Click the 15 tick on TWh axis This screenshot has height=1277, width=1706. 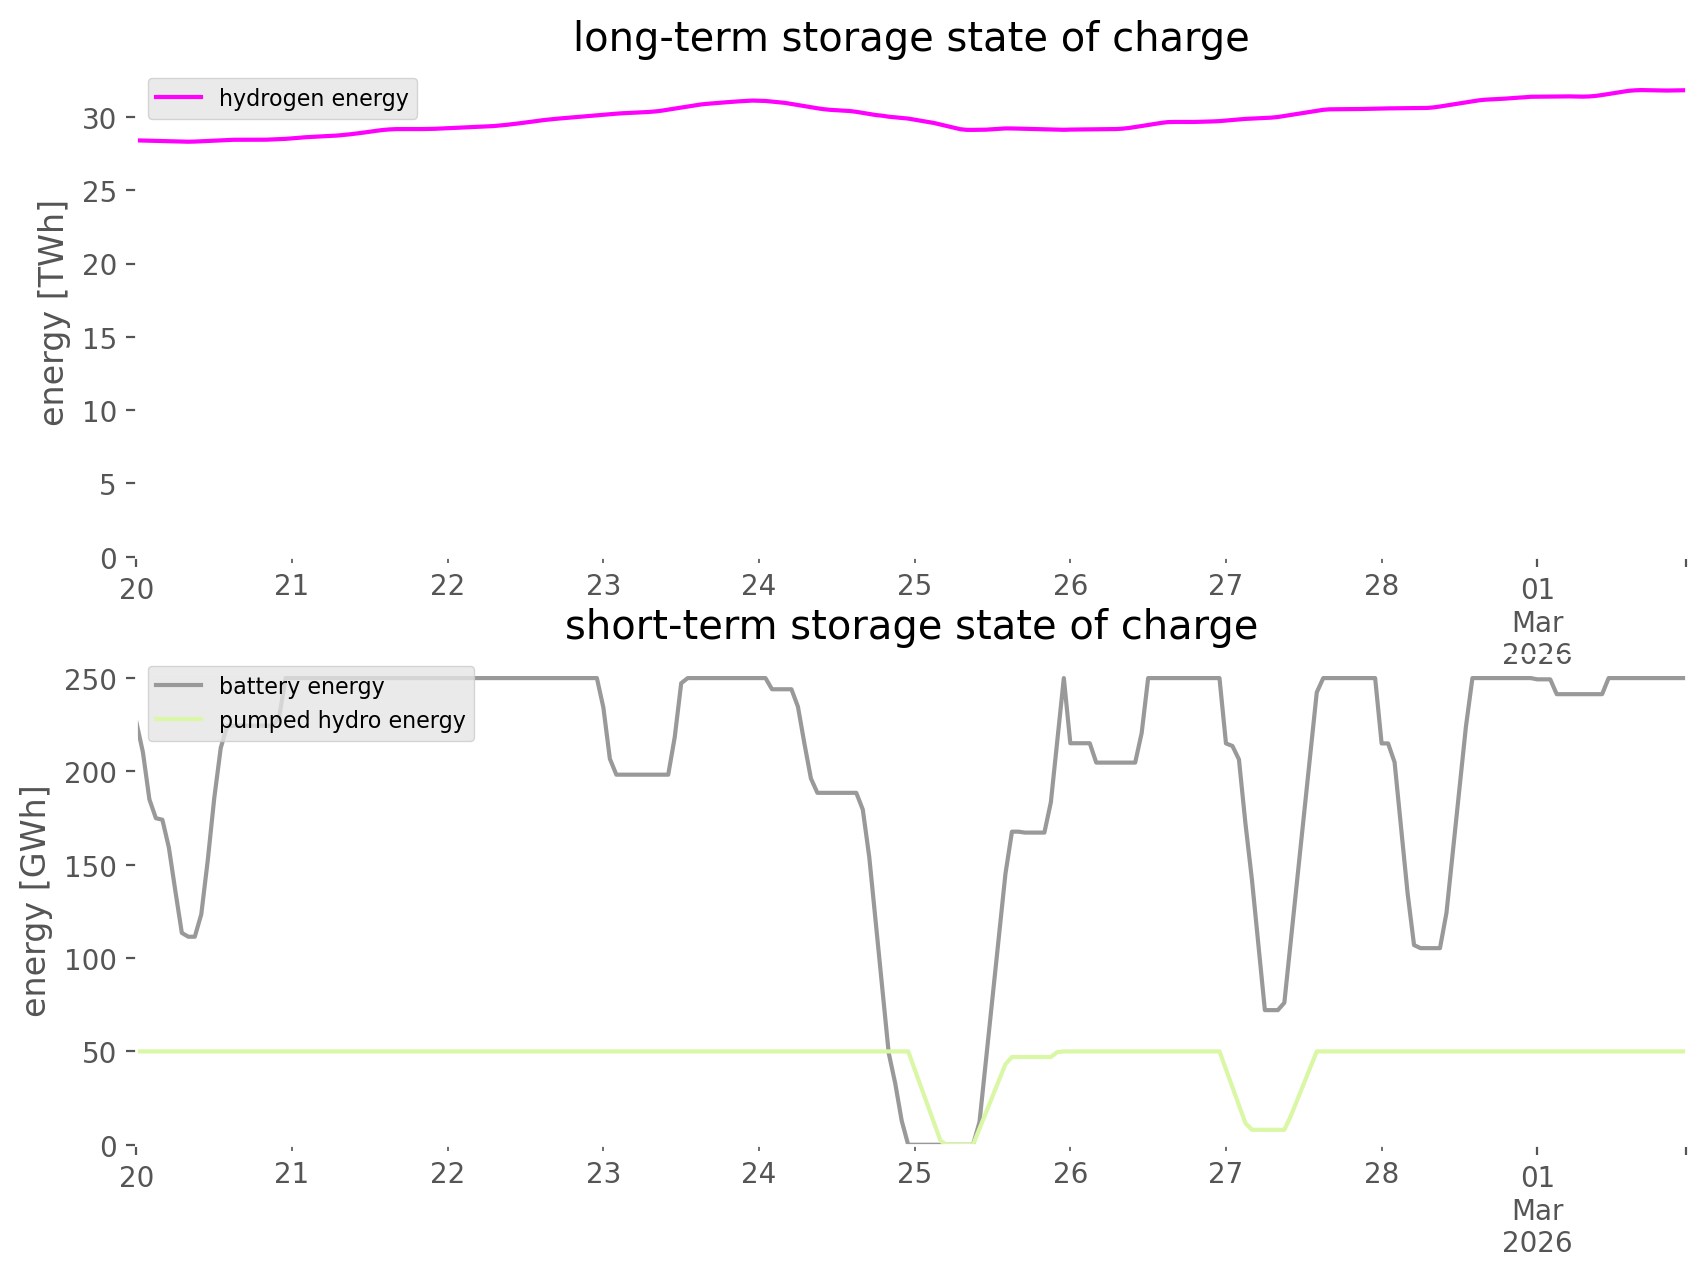pos(100,338)
